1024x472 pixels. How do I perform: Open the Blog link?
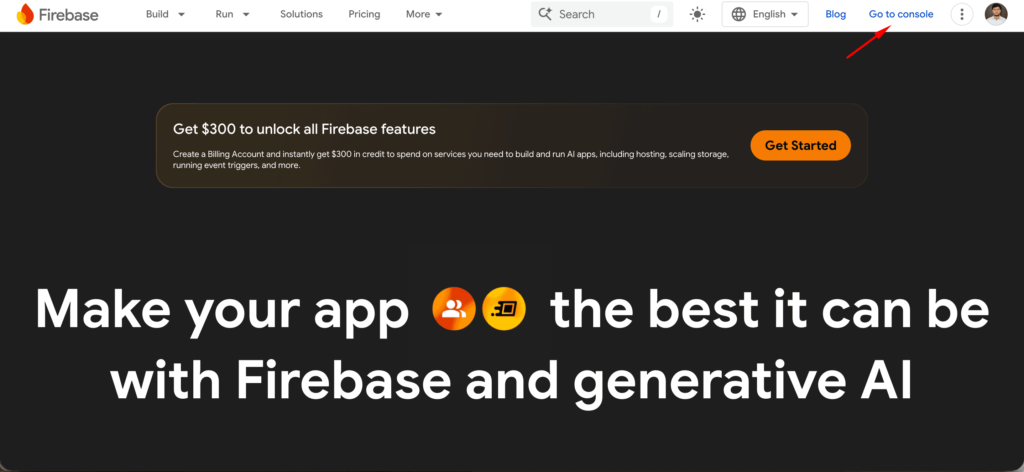[835, 14]
